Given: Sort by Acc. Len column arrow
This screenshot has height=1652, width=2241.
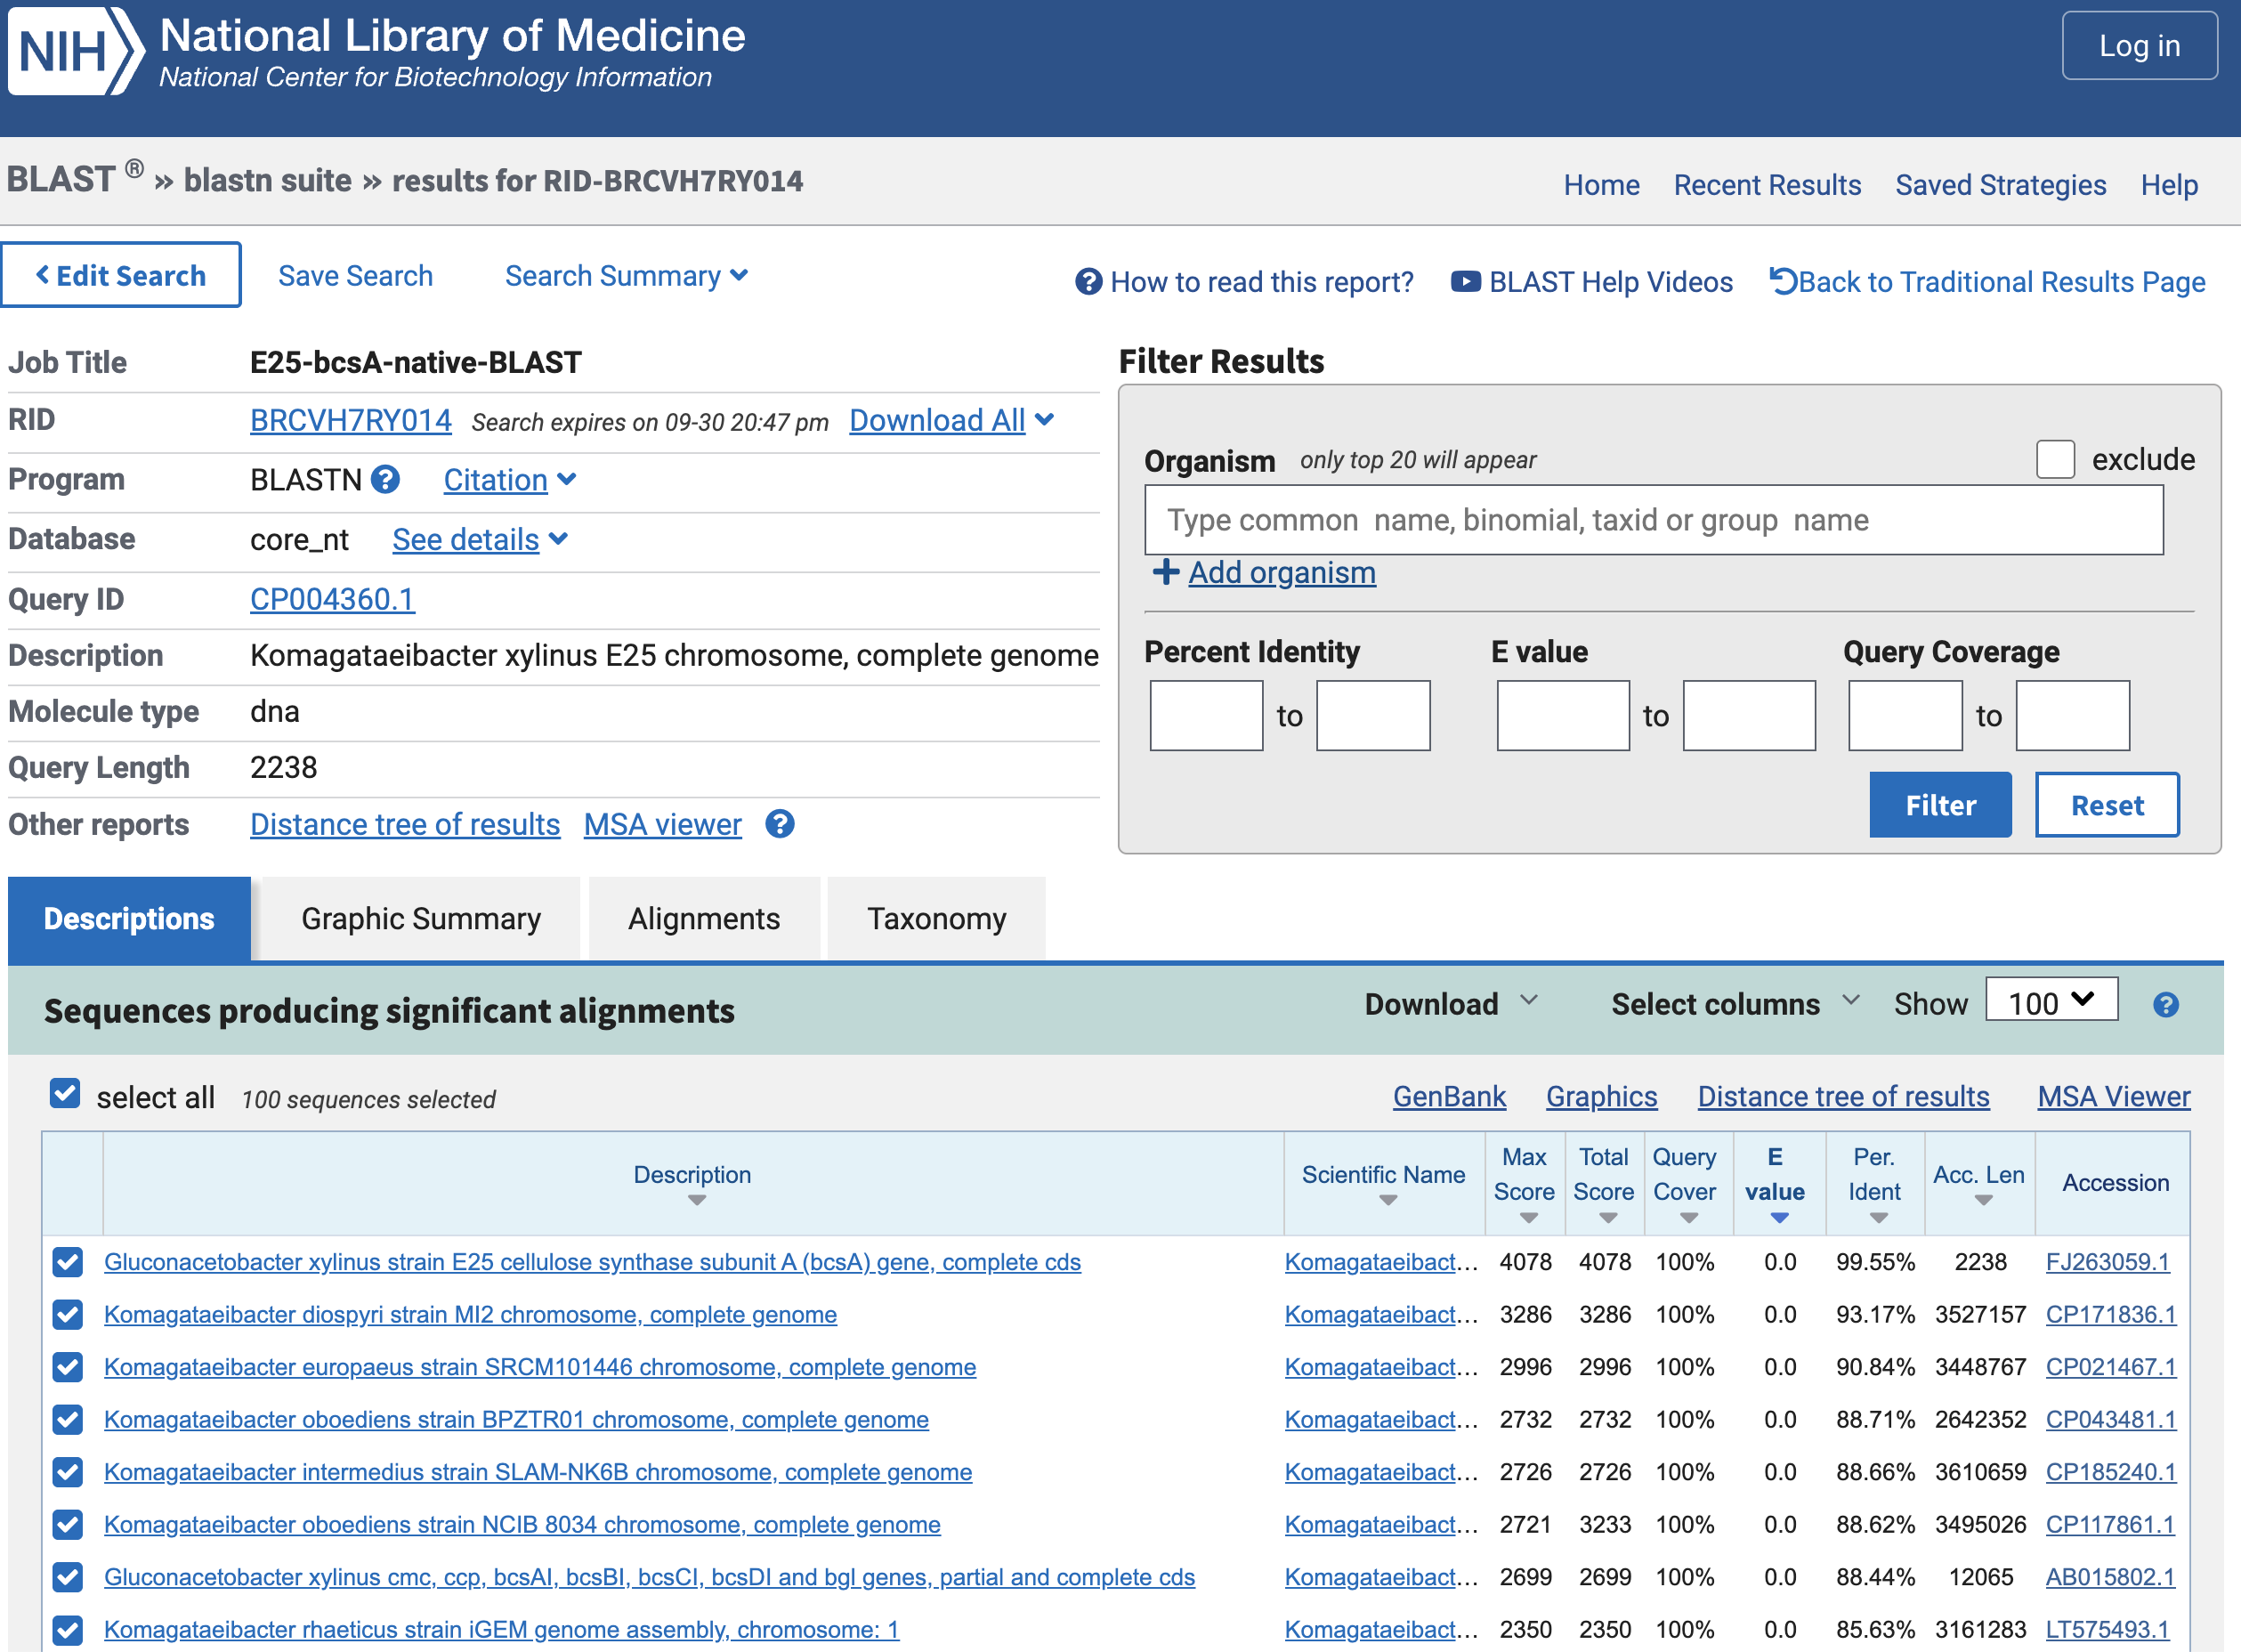Looking at the screenshot, I should 1984,1200.
